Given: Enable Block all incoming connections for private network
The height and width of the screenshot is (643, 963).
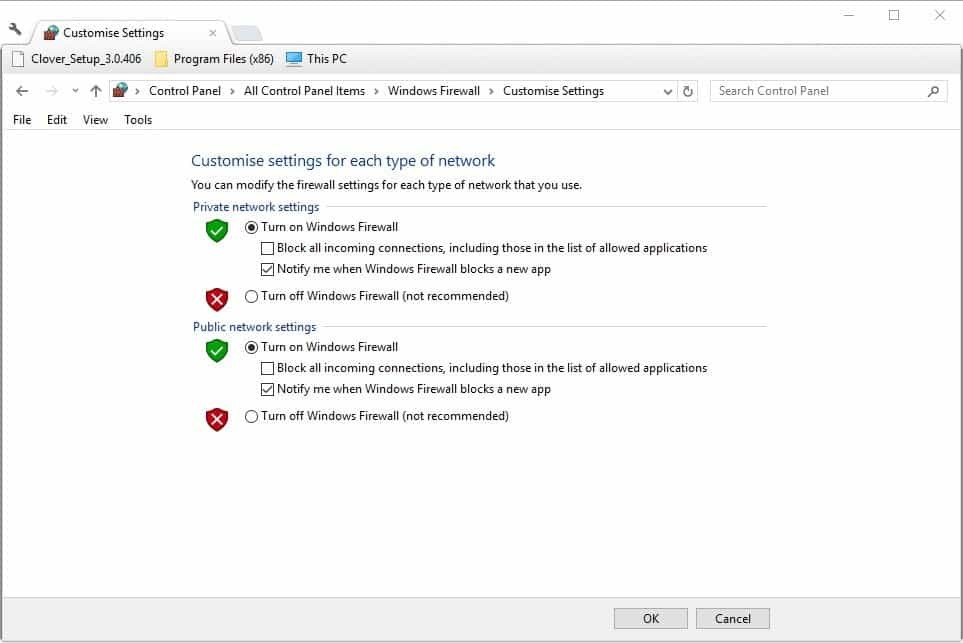Looking at the screenshot, I should point(267,248).
